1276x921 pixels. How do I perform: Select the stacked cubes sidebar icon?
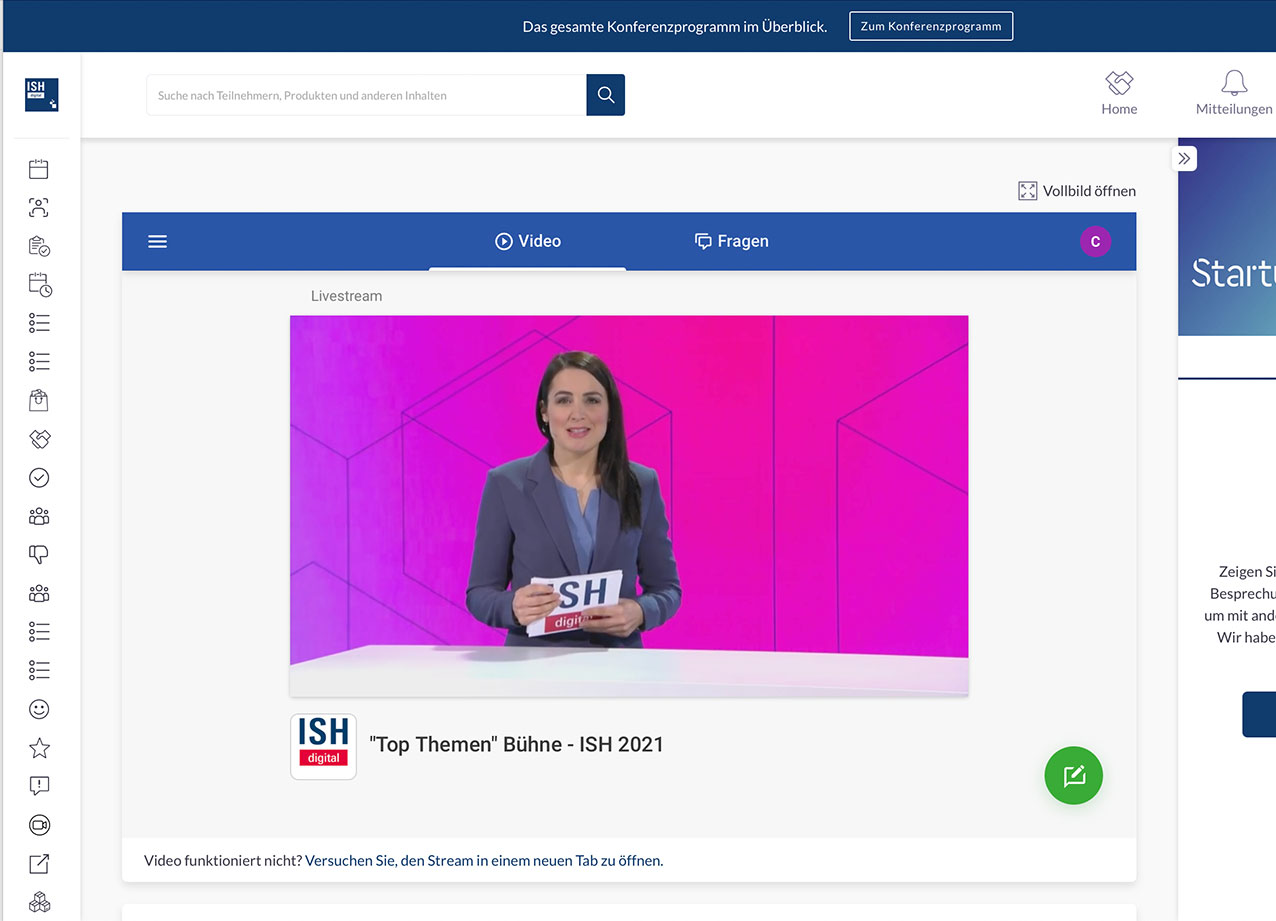(39, 902)
